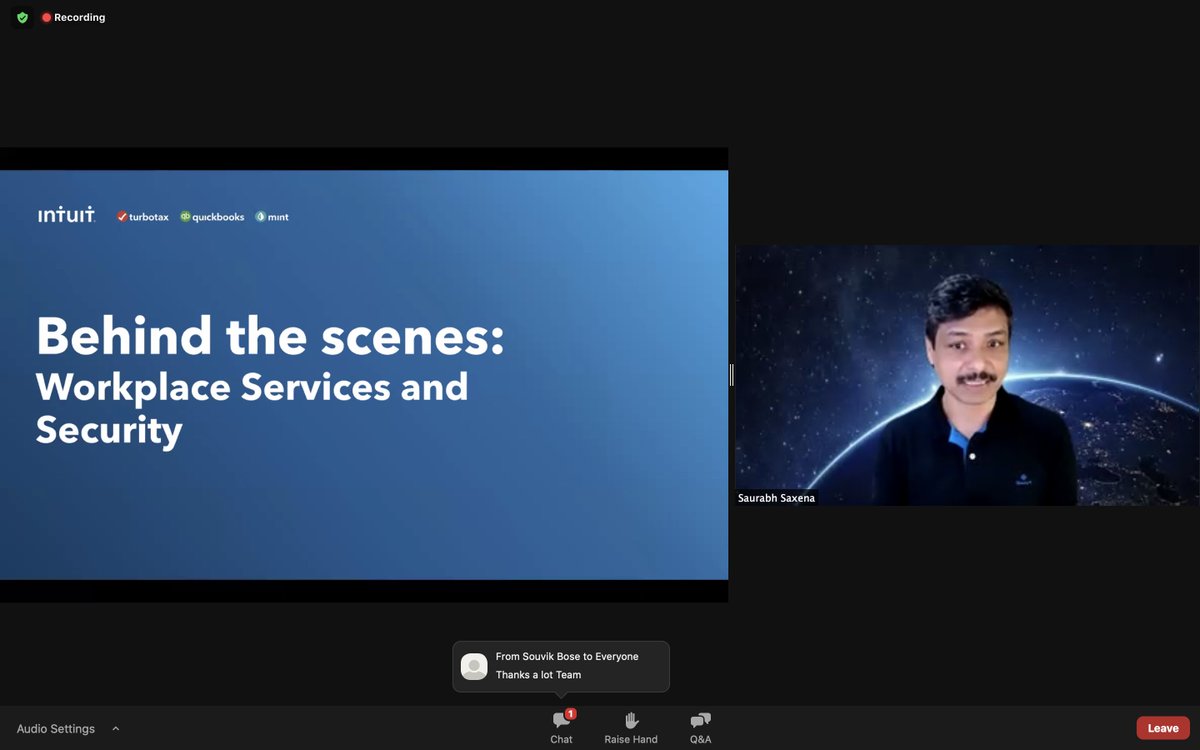1200x750 pixels.
Task: Click the quickbooks logo on the slide
Action: pos(212,217)
